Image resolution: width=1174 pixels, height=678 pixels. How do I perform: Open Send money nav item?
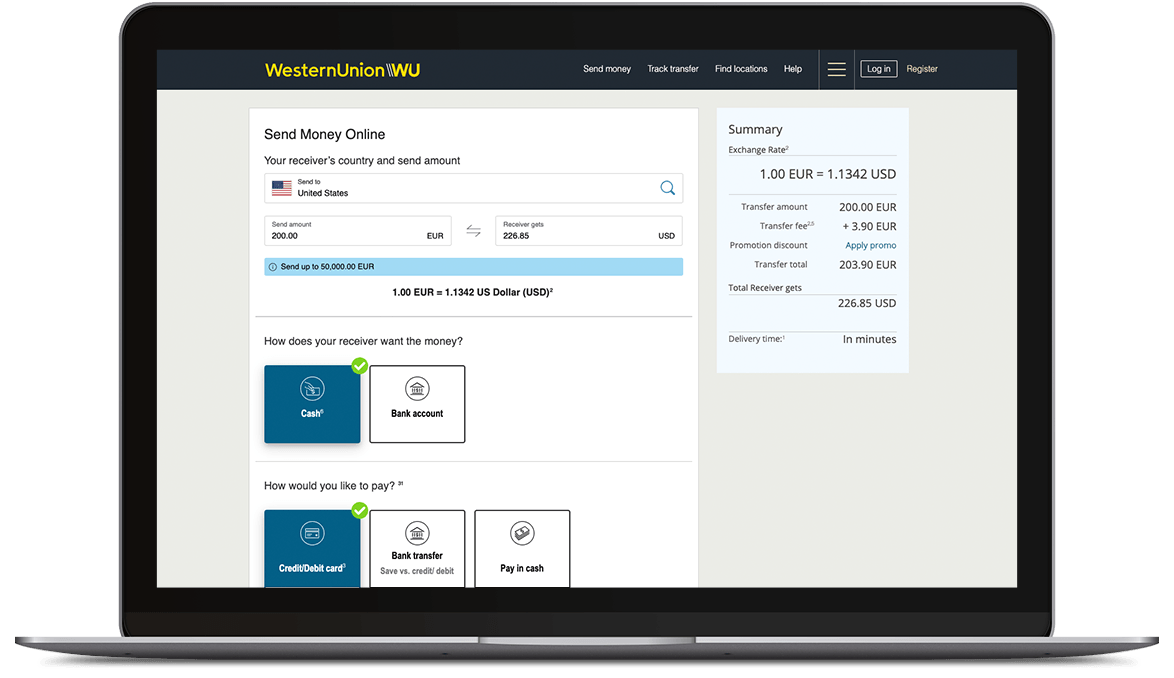607,69
